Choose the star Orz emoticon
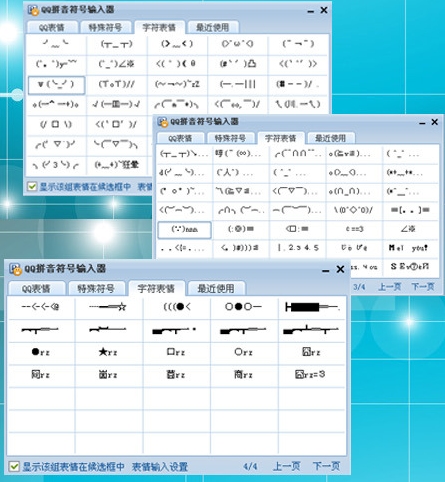 tap(108, 352)
